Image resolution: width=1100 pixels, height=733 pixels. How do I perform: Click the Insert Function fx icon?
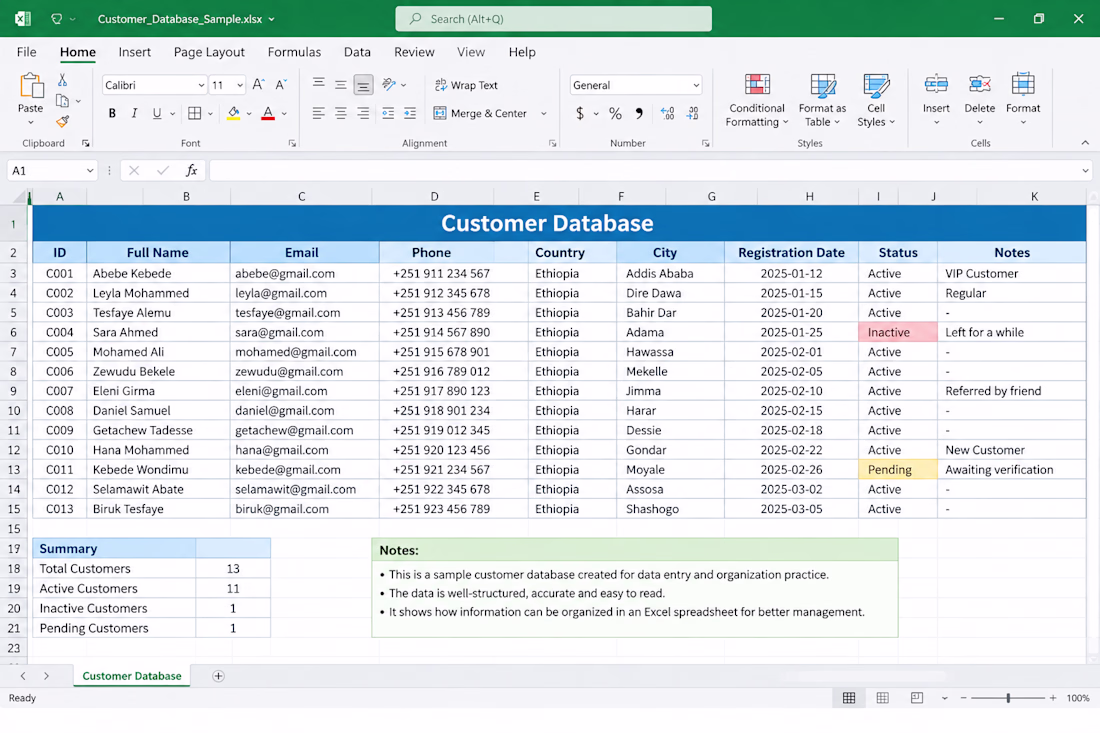(191, 170)
